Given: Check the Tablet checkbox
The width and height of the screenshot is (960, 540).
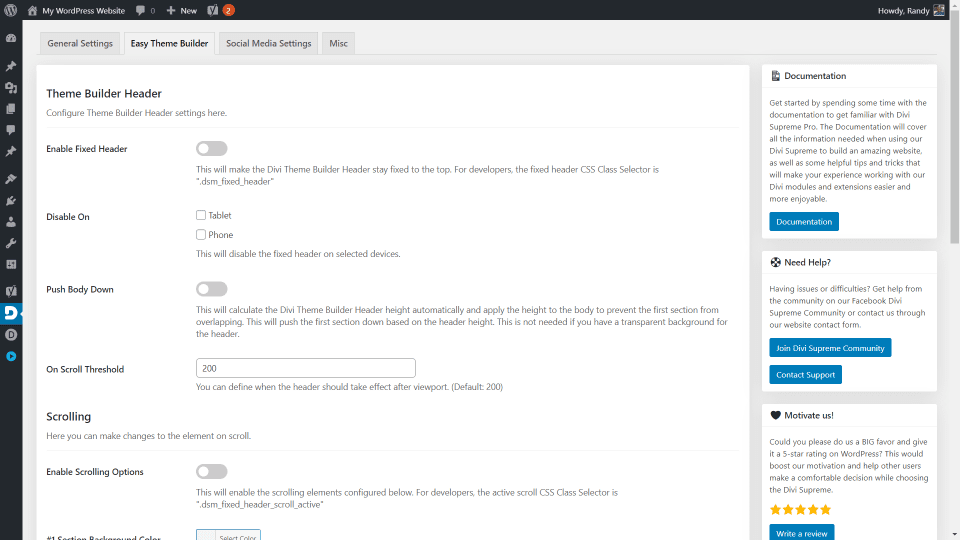Looking at the screenshot, I should 201,215.
